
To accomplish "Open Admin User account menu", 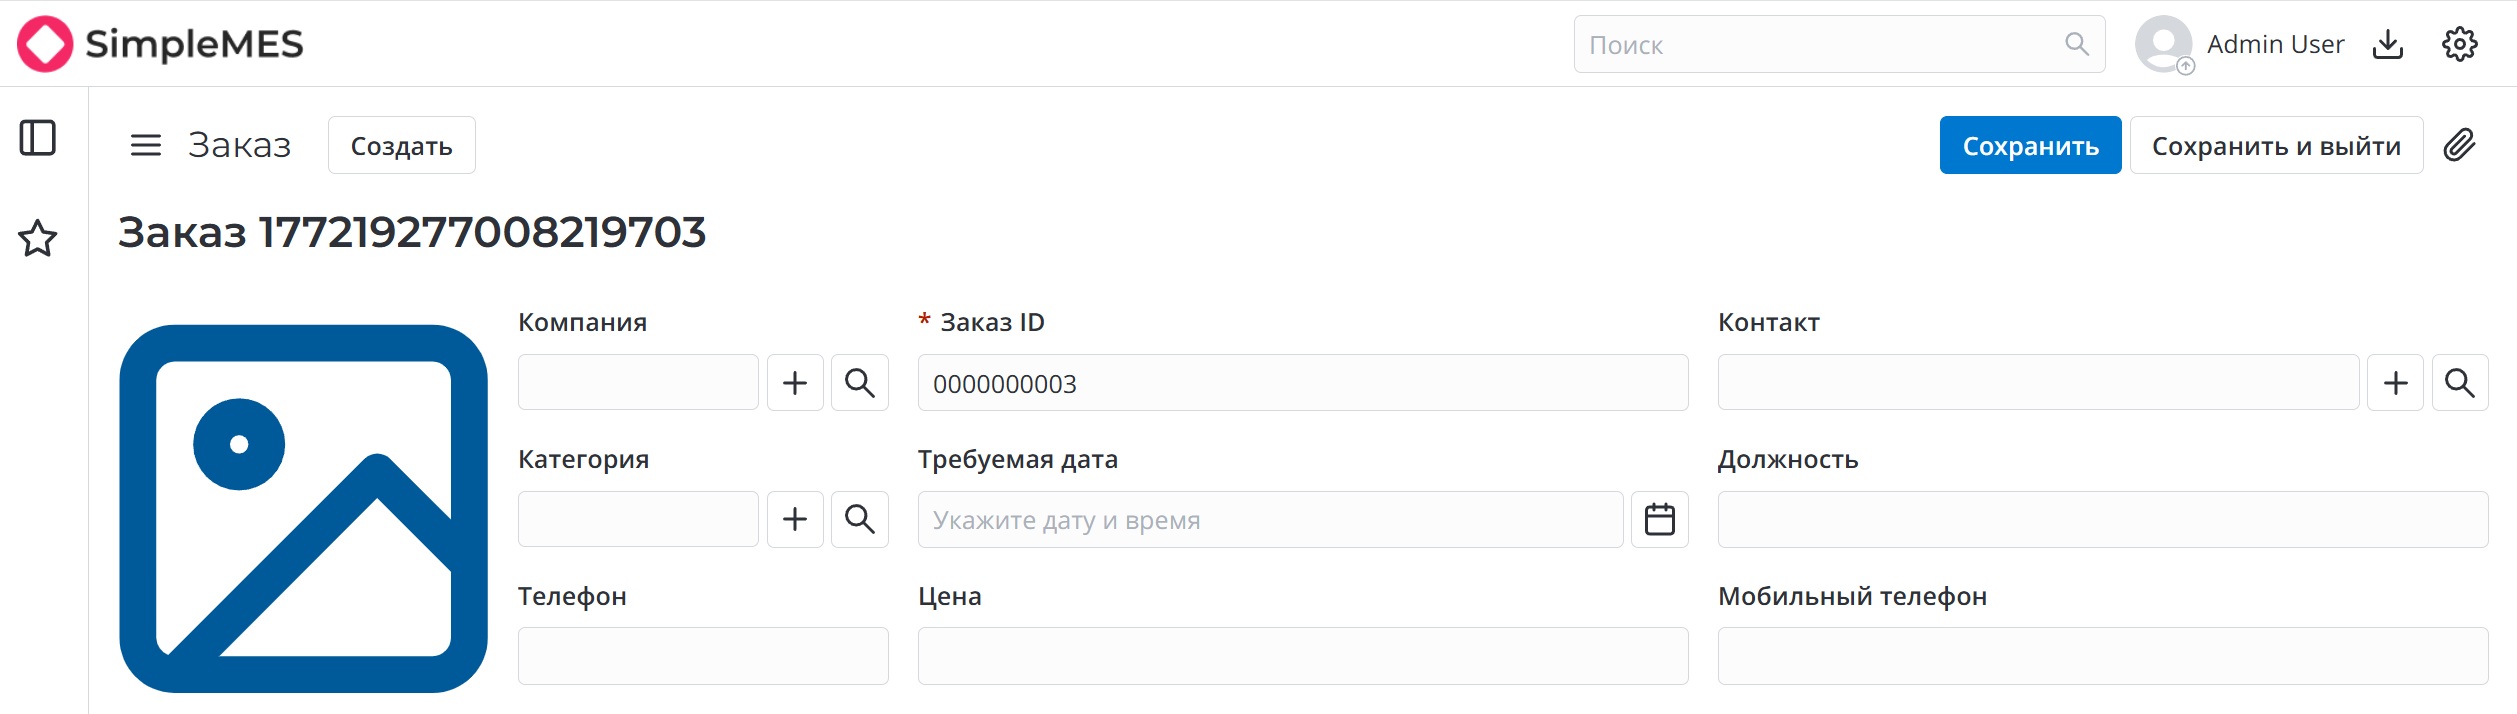I will pos(2240,44).
